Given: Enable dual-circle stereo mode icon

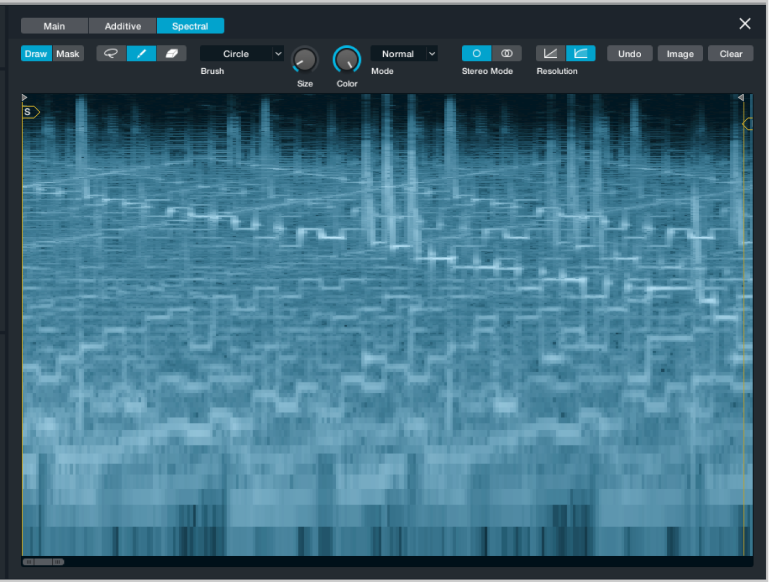Looking at the screenshot, I should [x=506, y=54].
